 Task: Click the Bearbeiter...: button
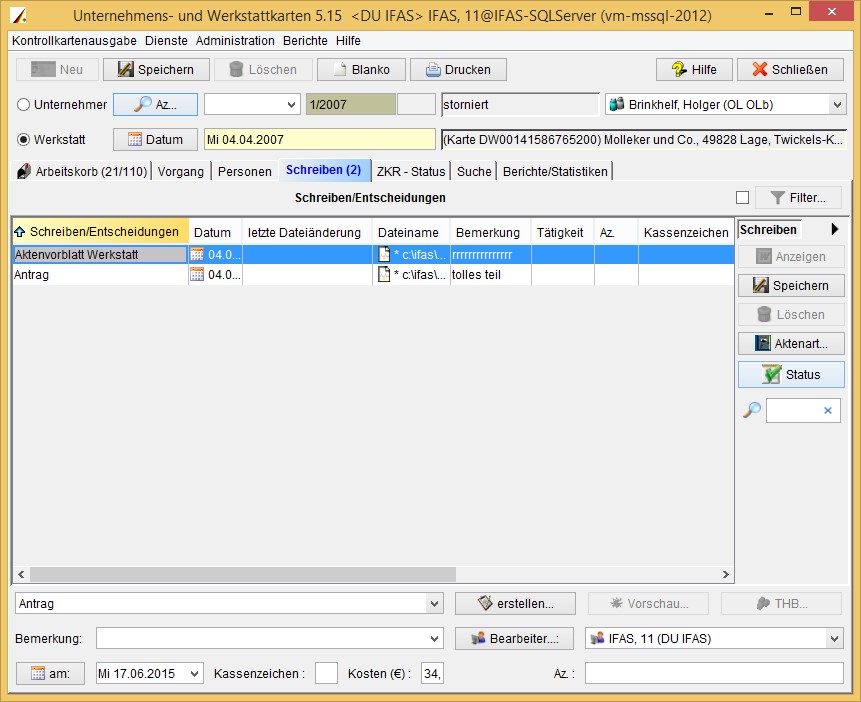(x=515, y=638)
